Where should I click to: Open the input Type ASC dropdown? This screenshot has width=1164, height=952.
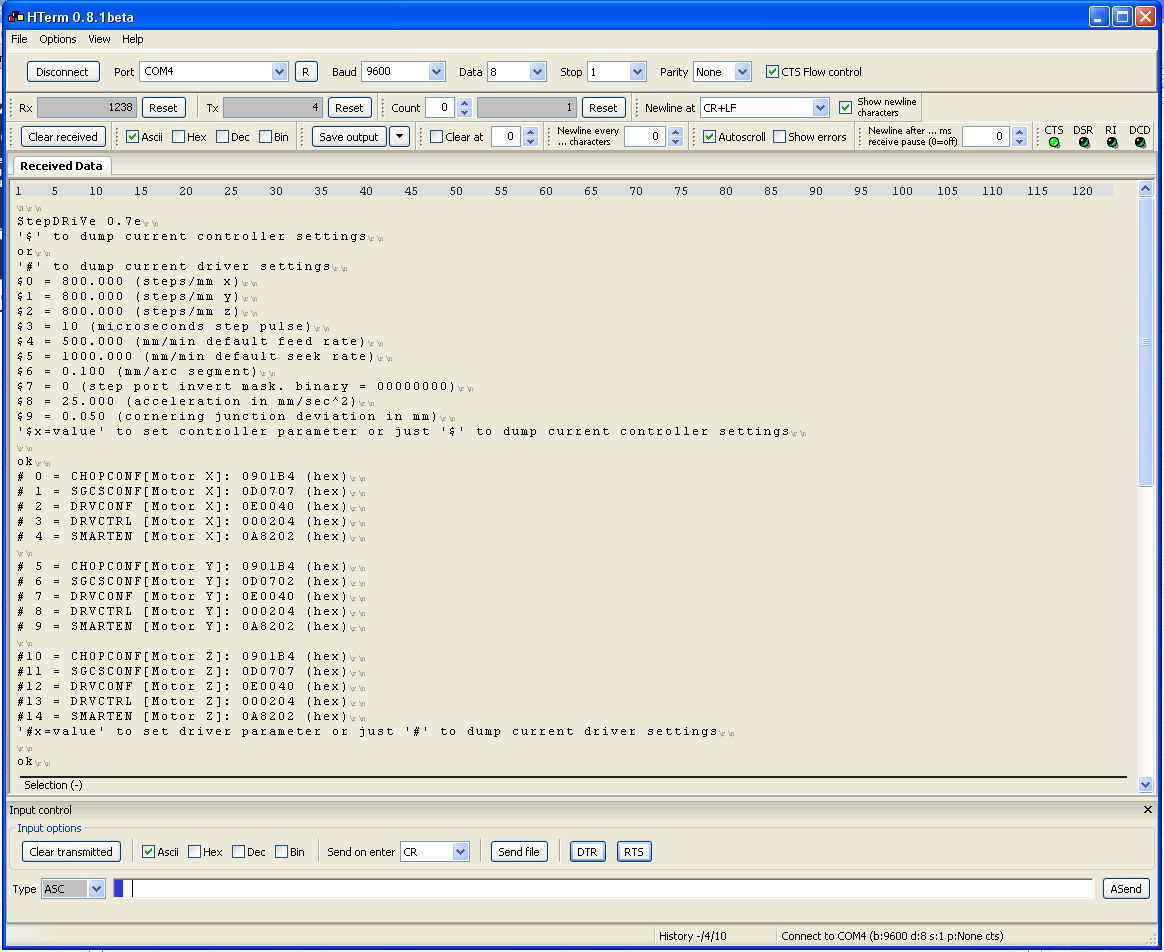click(x=97, y=889)
